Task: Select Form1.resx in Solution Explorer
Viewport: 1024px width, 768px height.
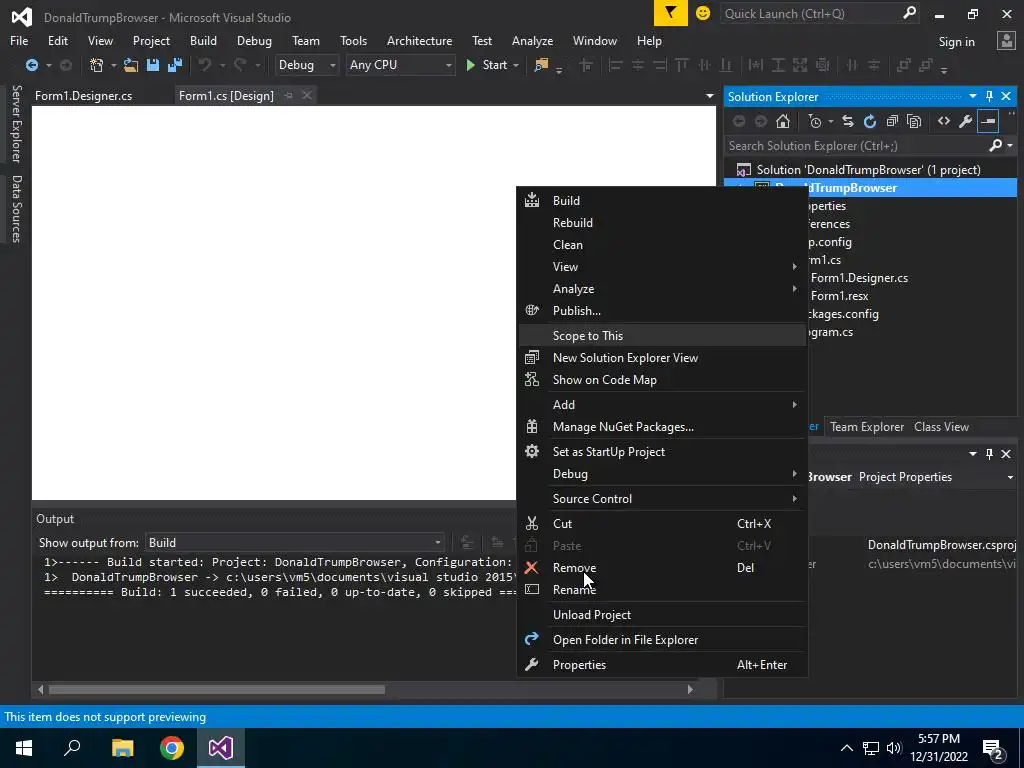Action: (x=839, y=296)
